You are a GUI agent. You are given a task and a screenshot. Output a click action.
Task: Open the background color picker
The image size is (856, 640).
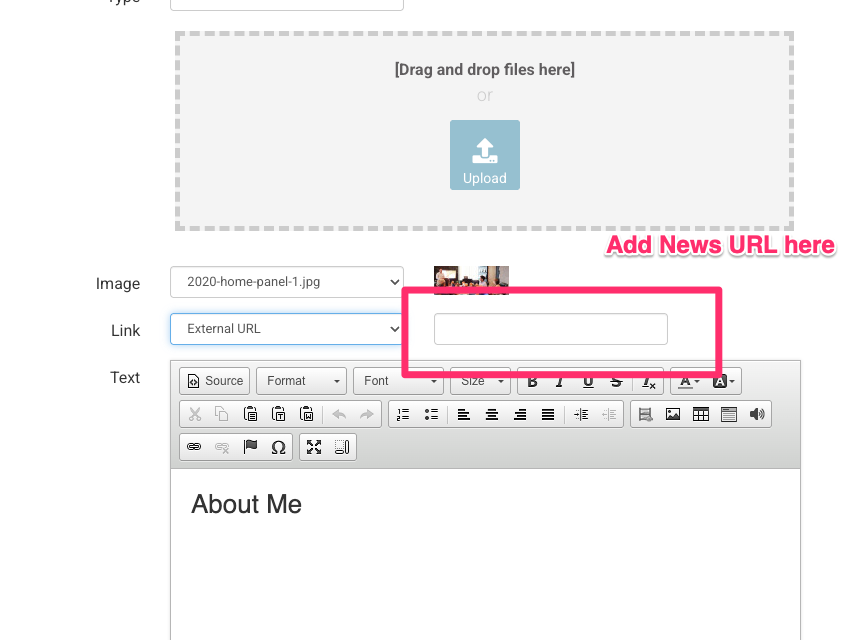pos(724,381)
